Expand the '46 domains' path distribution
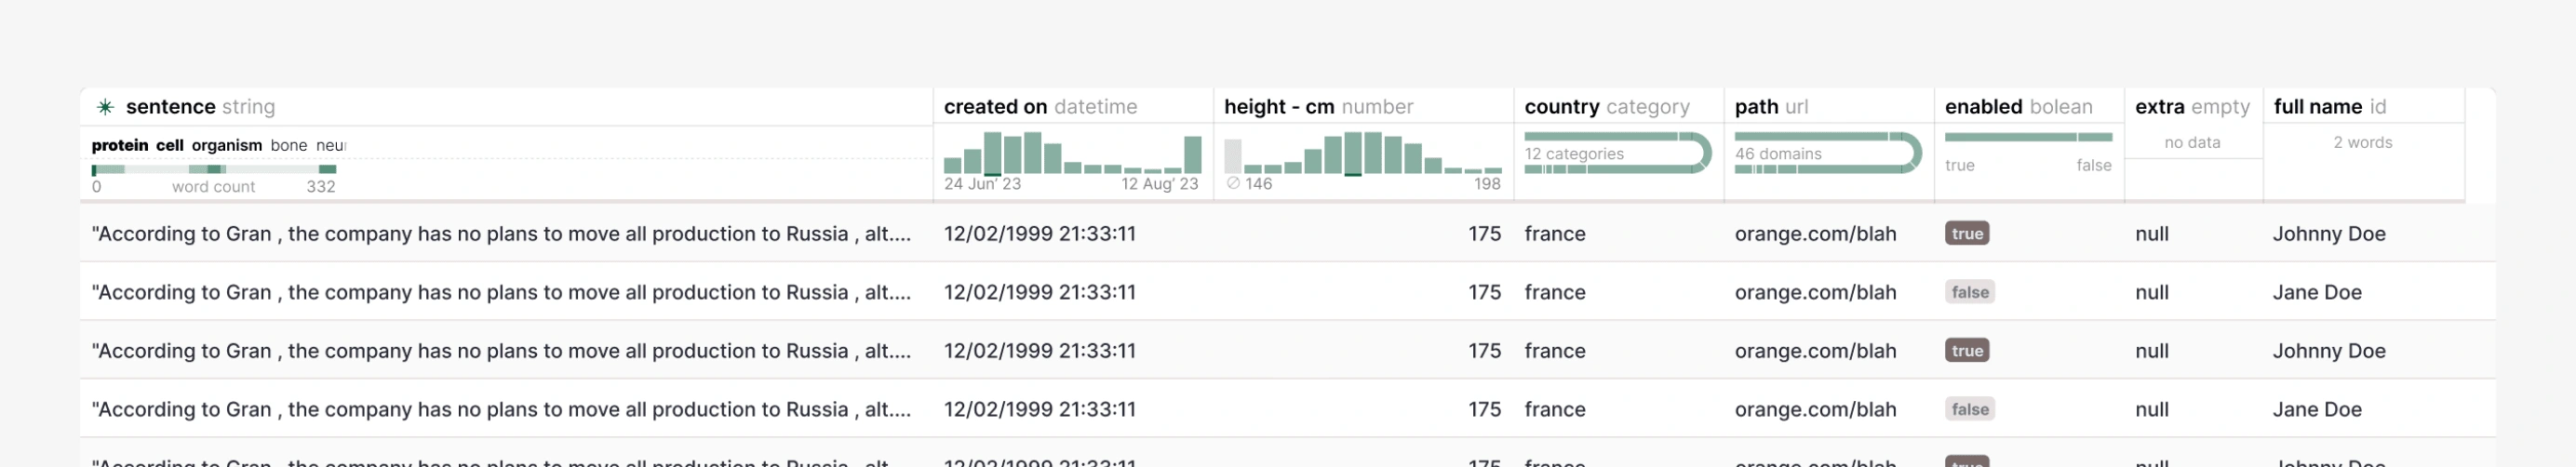Image resolution: width=2576 pixels, height=467 pixels. coord(1826,154)
